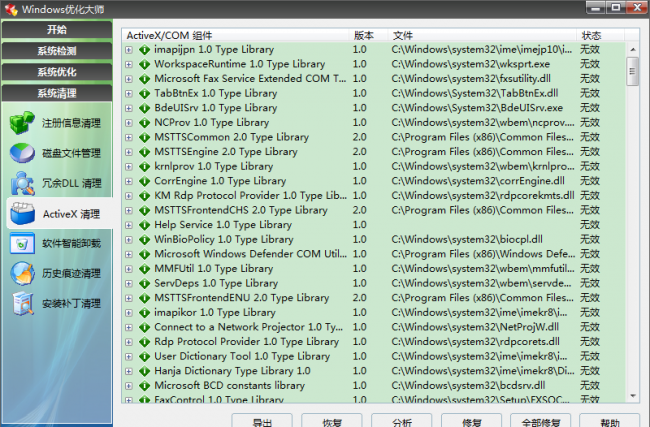Screen dimensions: 650x427
Task: Click the 修复 repair button
Action: coord(471,421)
